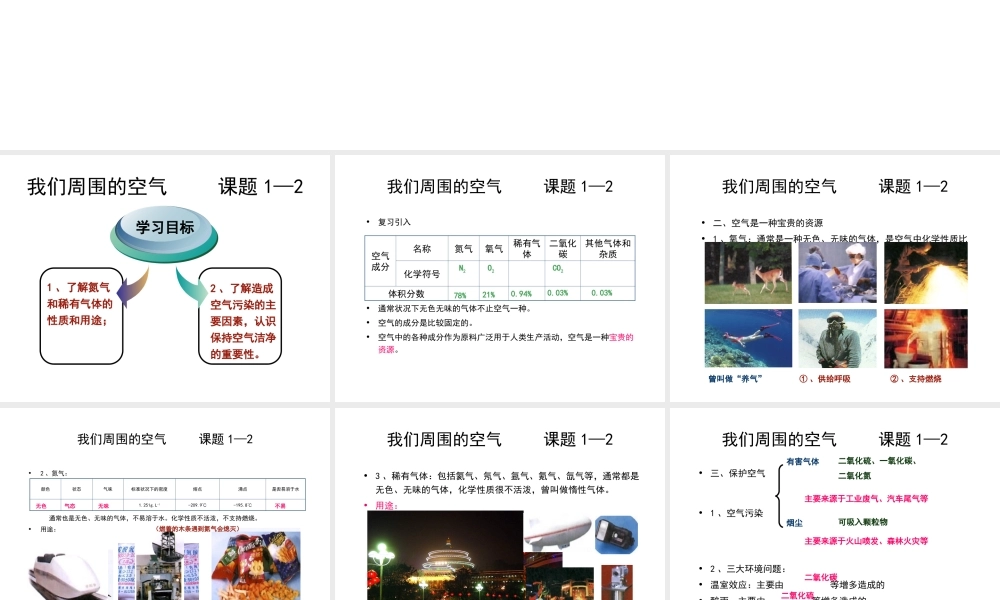Select the bullet 空气的成分是比较固定的
This screenshot has height=600, width=1000.
pos(425,323)
